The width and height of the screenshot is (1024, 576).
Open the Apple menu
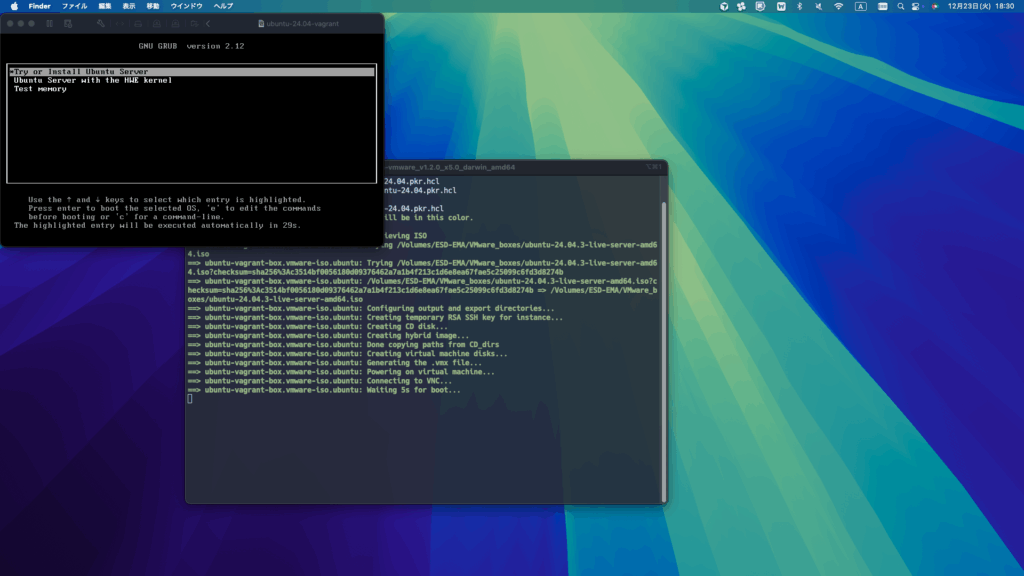coord(14,6)
